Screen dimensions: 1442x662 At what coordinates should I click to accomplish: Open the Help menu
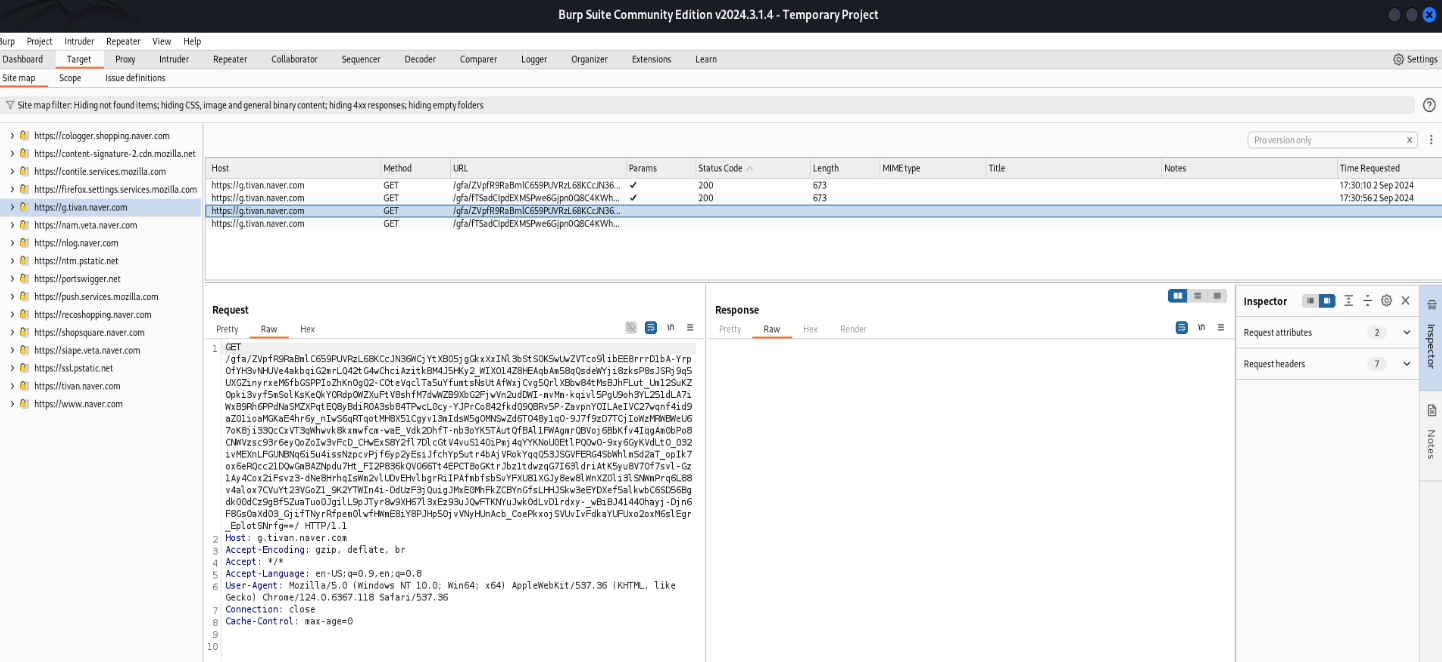pos(192,41)
